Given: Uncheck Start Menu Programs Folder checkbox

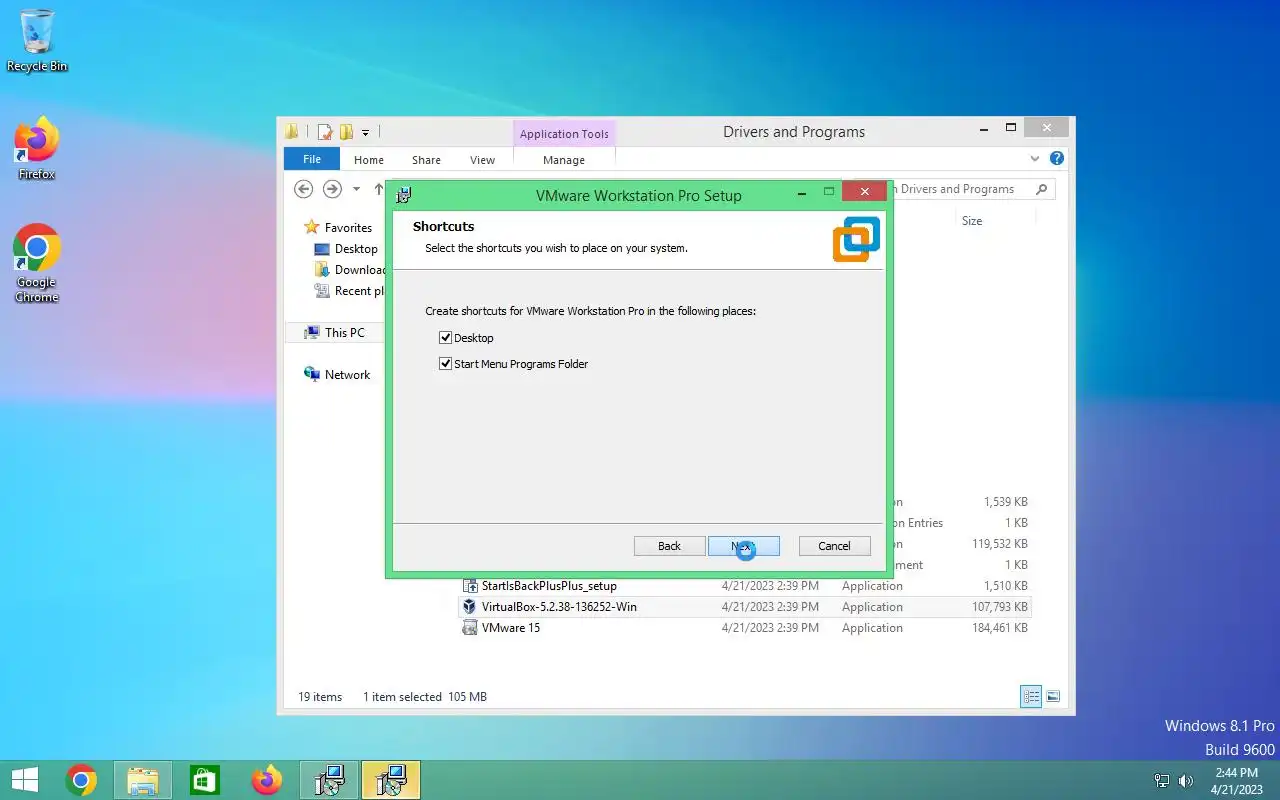Looking at the screenshot, I should pos(446,364).
